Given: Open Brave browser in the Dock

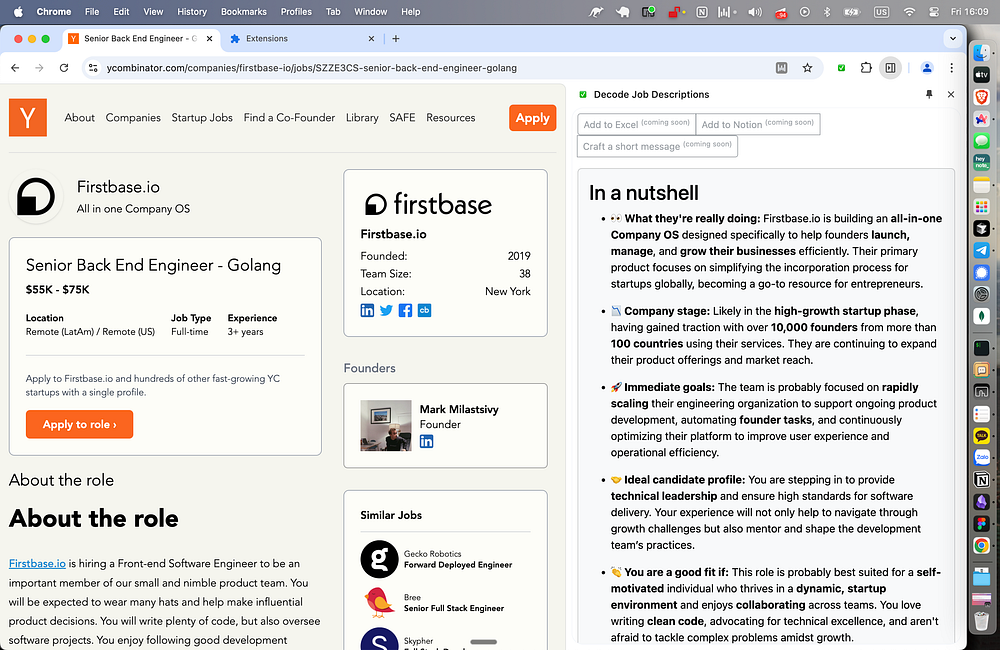Looking at the screenshot, I should click(982, 96).
